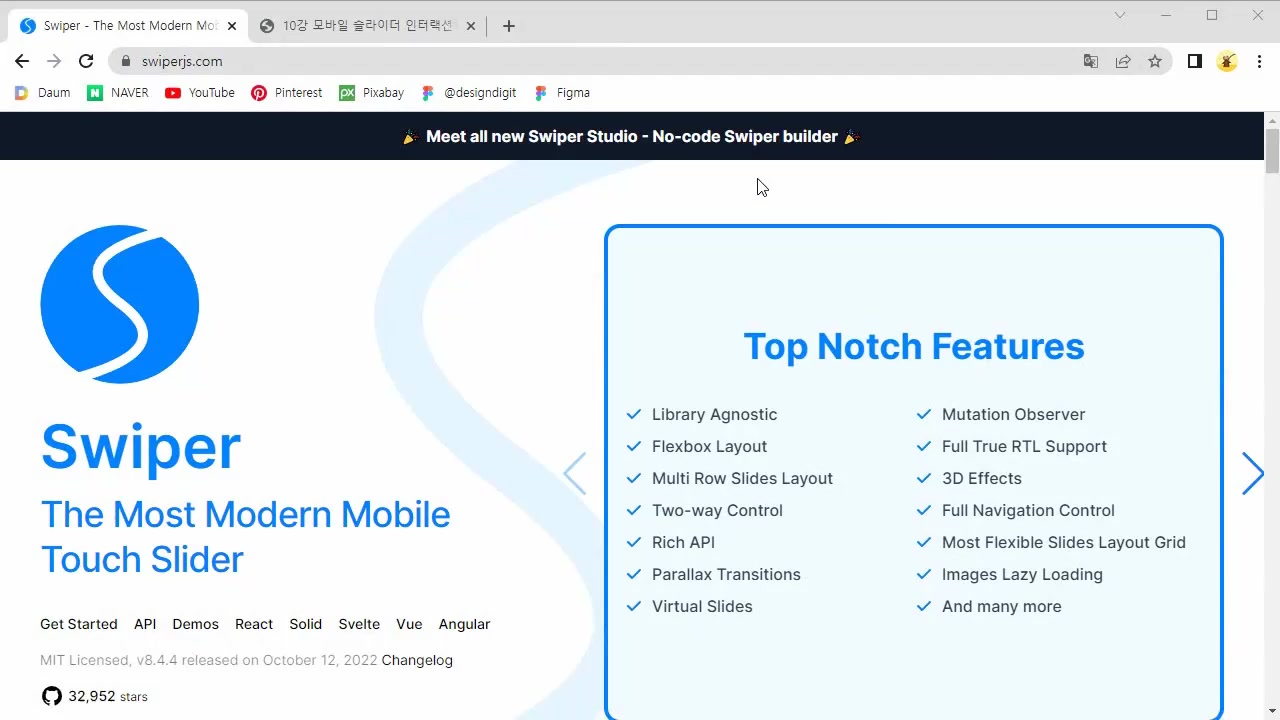Open the Changelog link
1280x720 pixels.
pyautogui.click(x=417, y=660)
